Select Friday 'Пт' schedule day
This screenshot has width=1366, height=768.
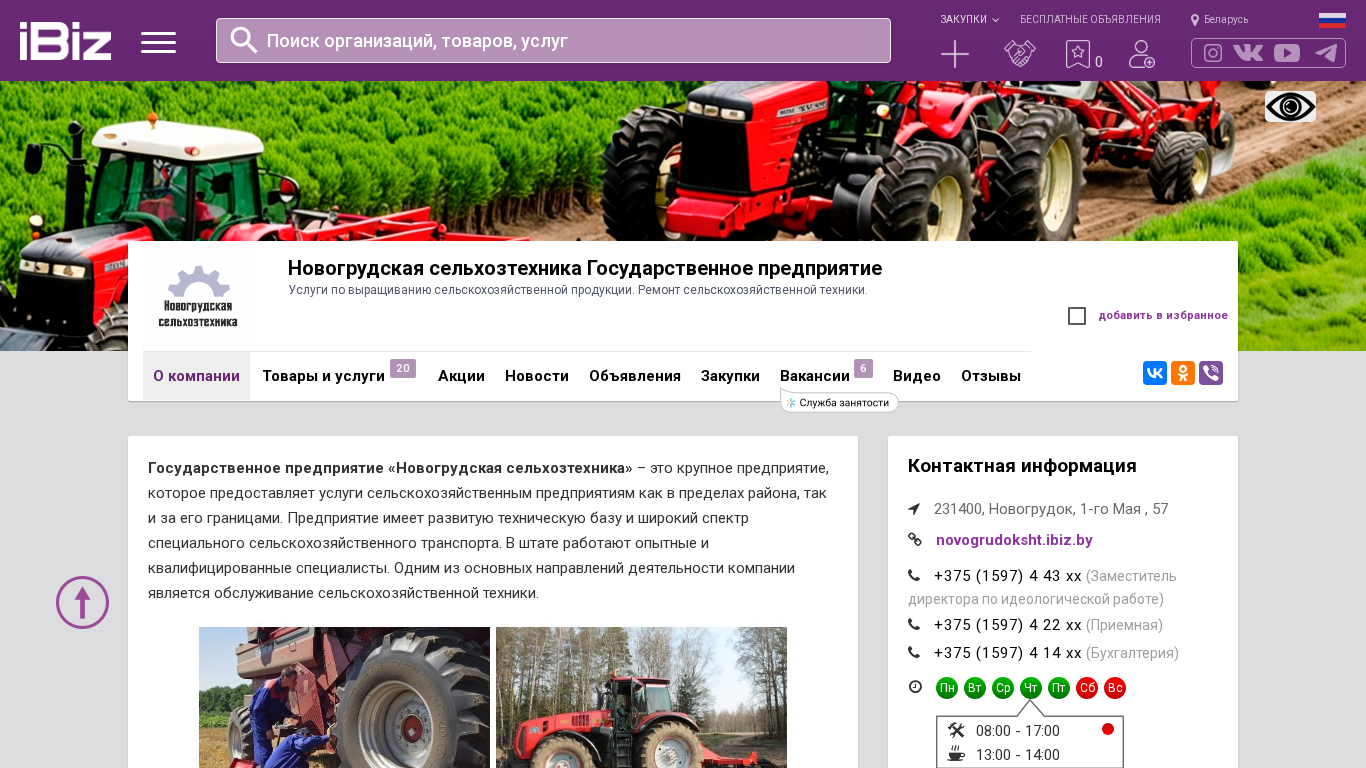1059,688
